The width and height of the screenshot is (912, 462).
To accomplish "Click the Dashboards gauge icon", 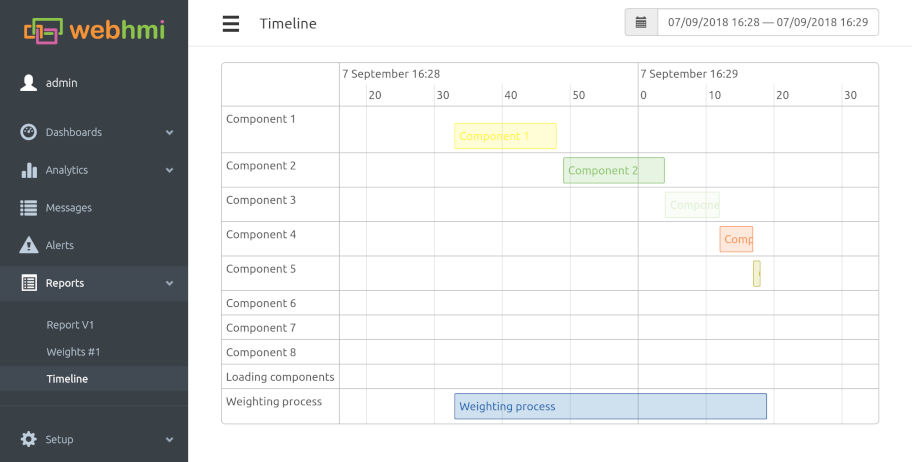I will [x=28, y=132].
